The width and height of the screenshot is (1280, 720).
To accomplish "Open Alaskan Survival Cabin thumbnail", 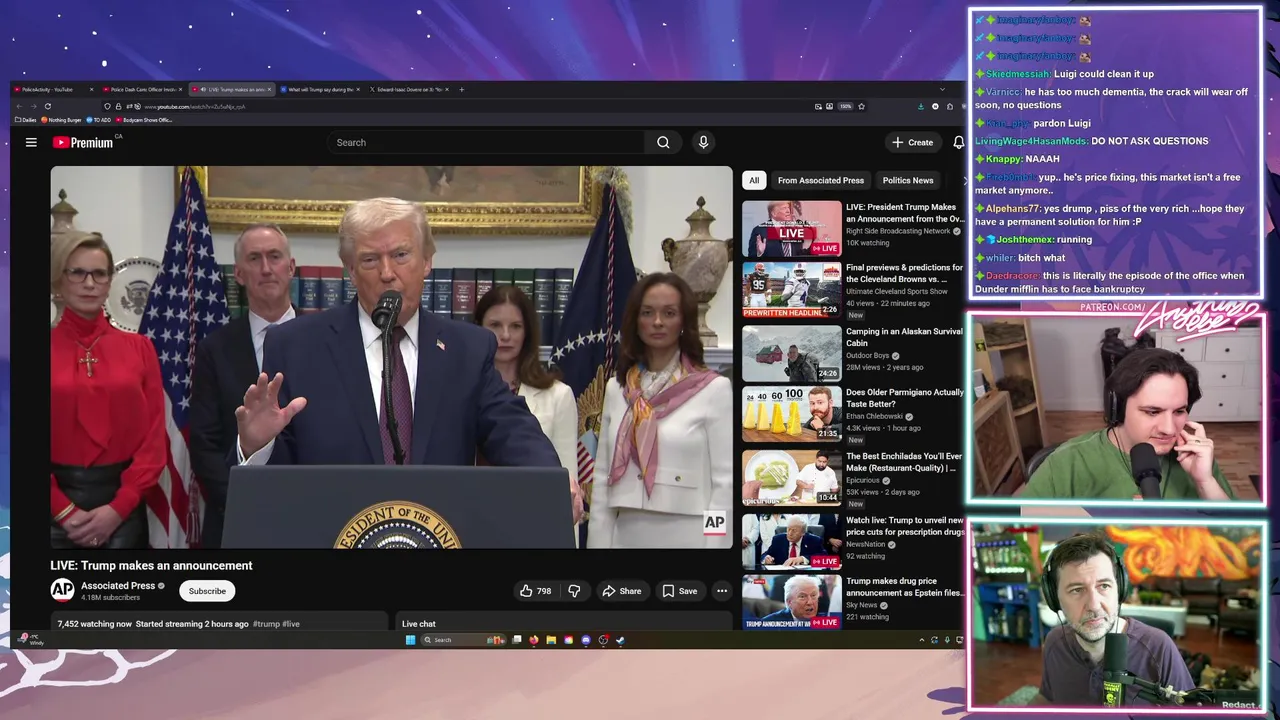I will tap(792, 353).
